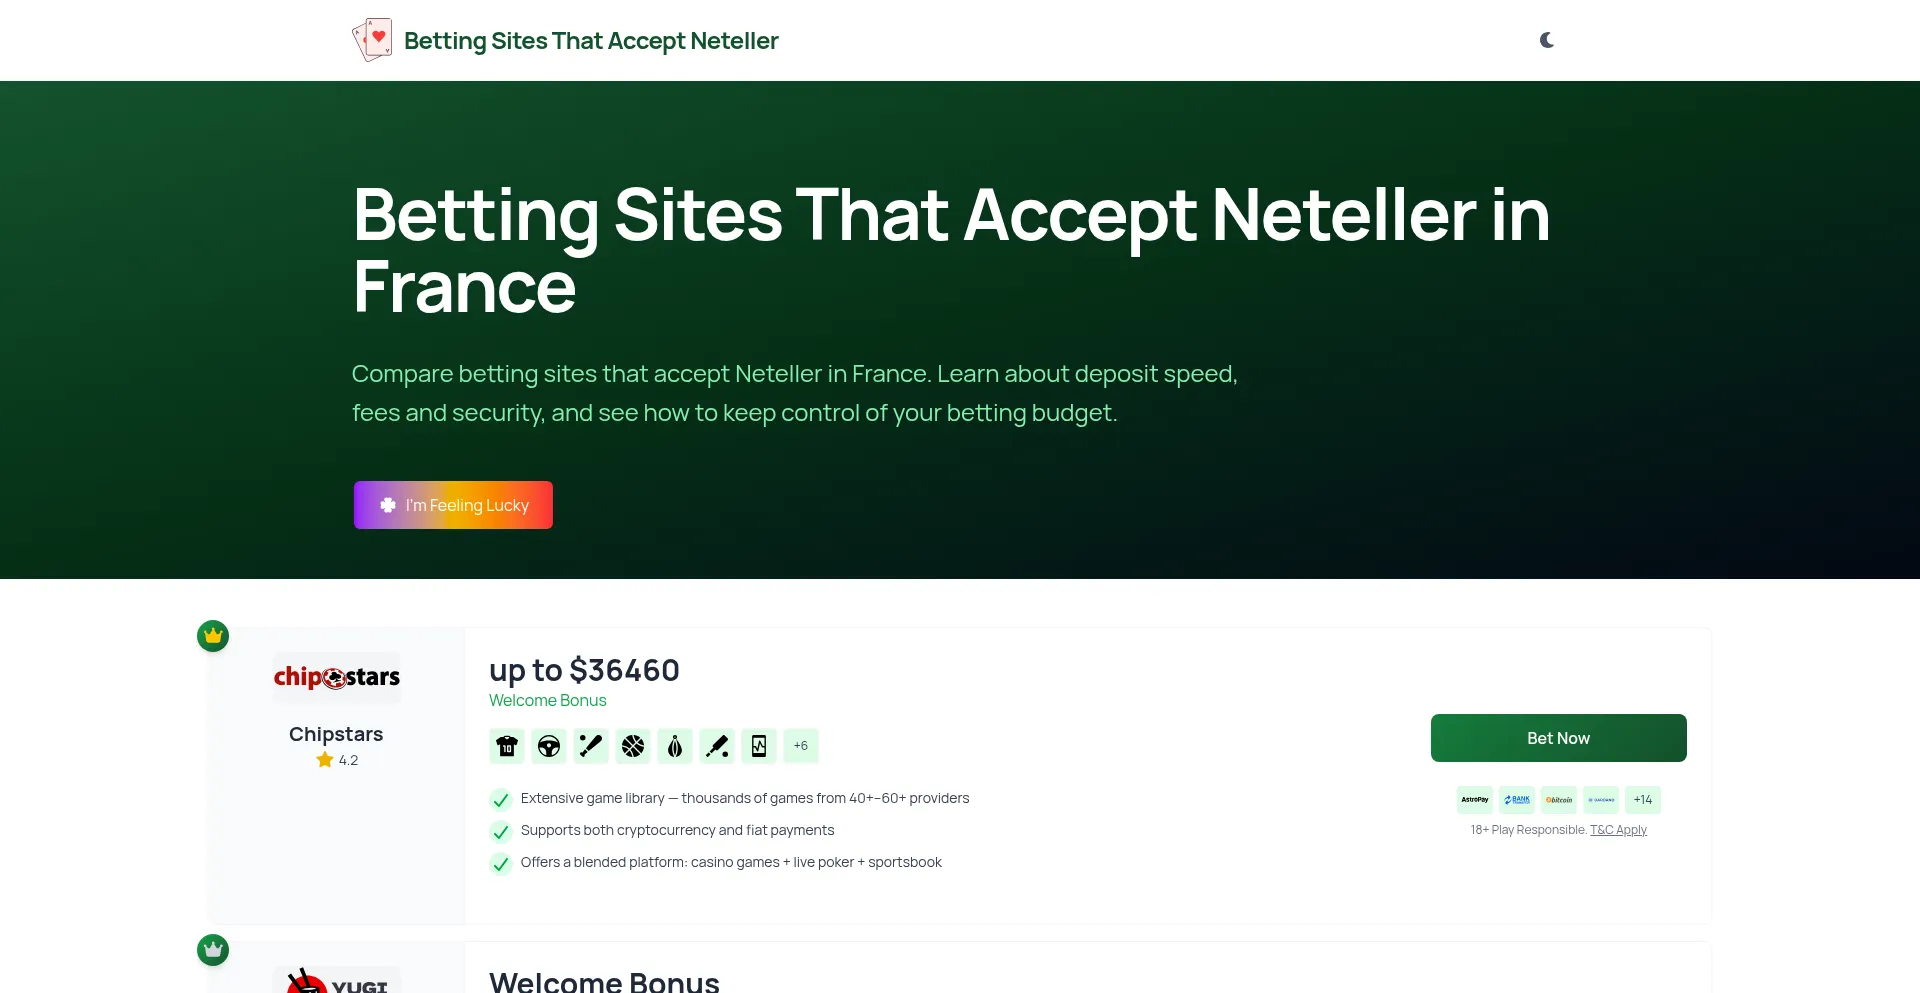Screen dimensions: 1920x993
Task: Open the Betting Sites That Accept Neteller header
Action: click(591, 40)
